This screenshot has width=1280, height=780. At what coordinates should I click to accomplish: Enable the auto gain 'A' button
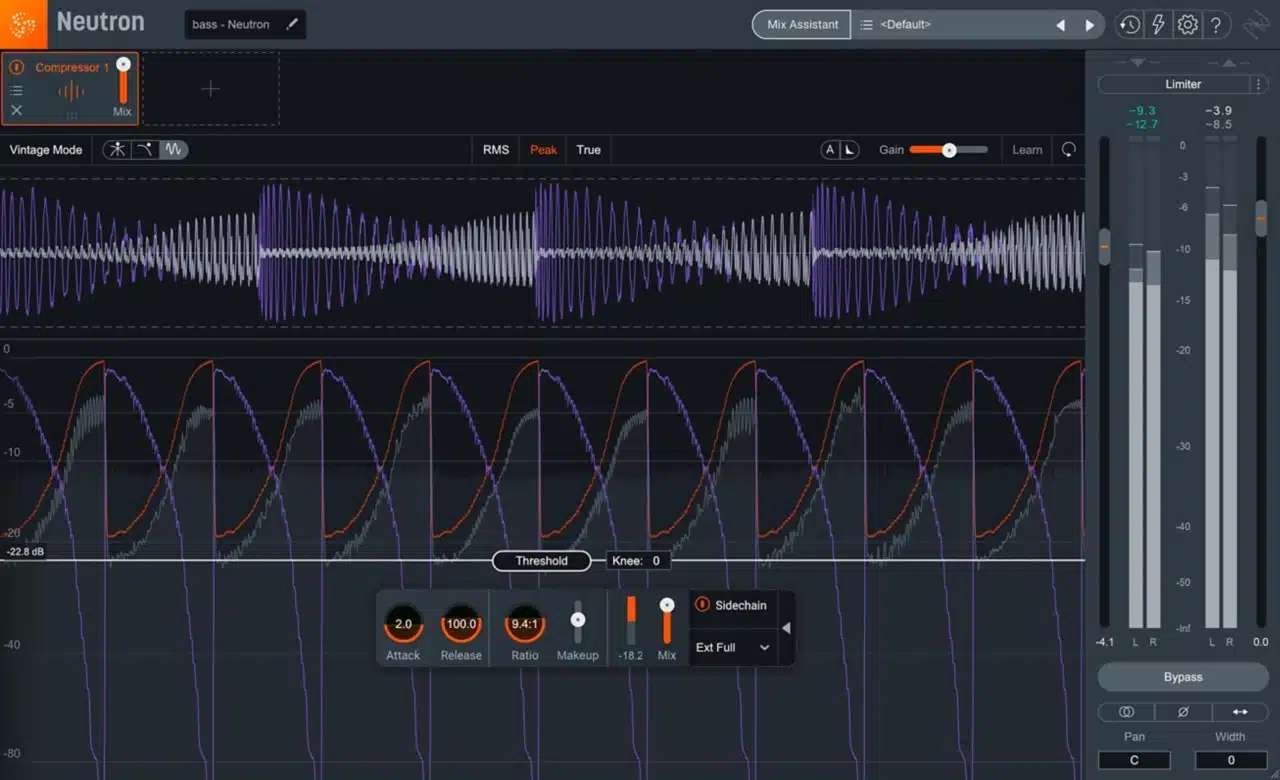click(830, 150)
